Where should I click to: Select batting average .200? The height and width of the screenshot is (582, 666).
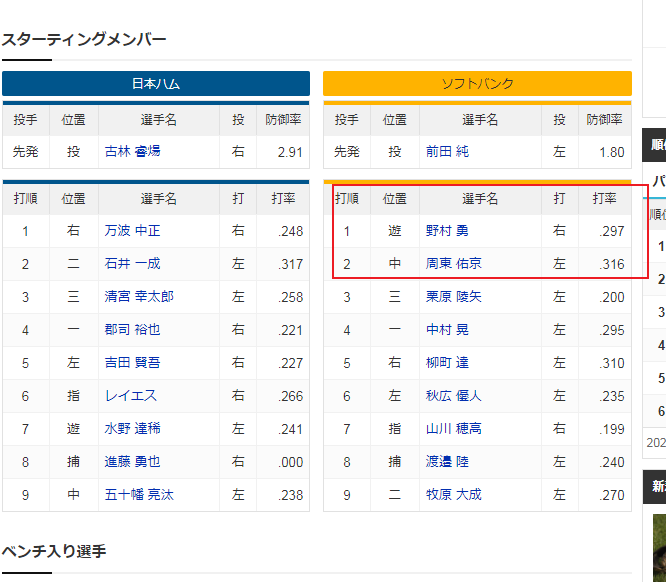(612, 297)
